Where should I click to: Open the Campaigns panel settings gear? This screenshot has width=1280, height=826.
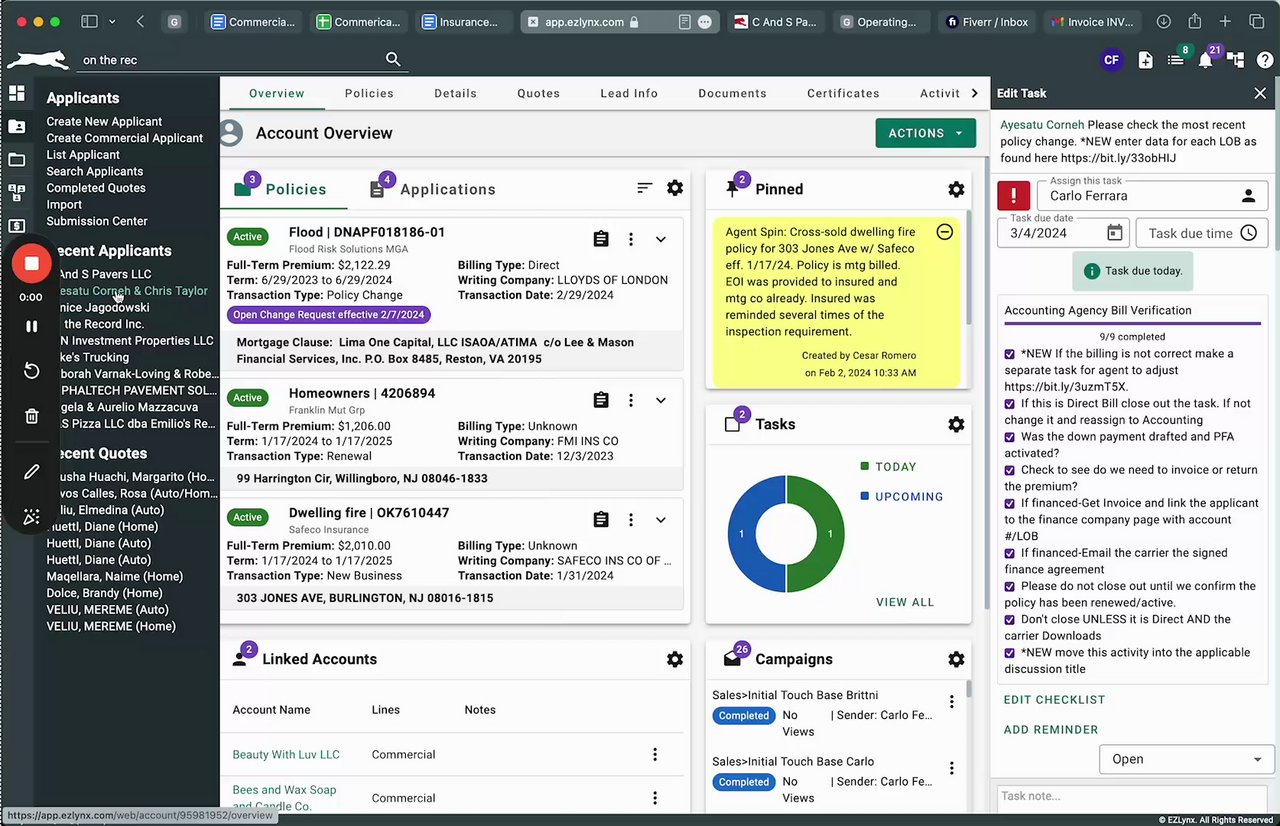pos(956,659)
